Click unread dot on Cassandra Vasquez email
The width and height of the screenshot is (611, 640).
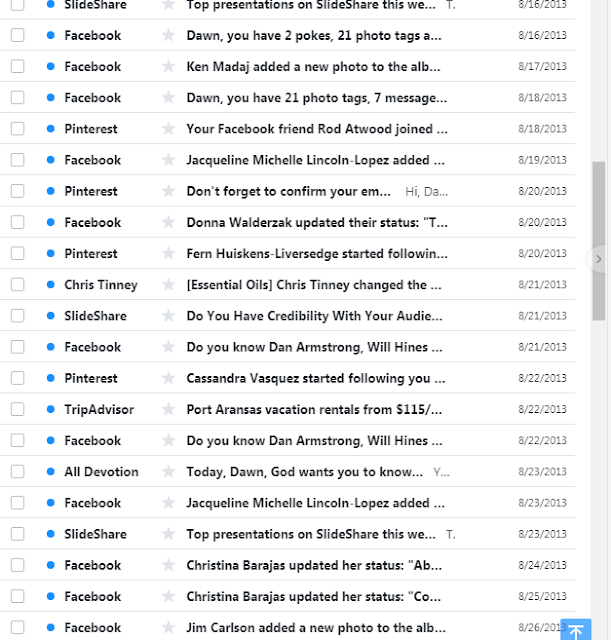coord(51,378)
